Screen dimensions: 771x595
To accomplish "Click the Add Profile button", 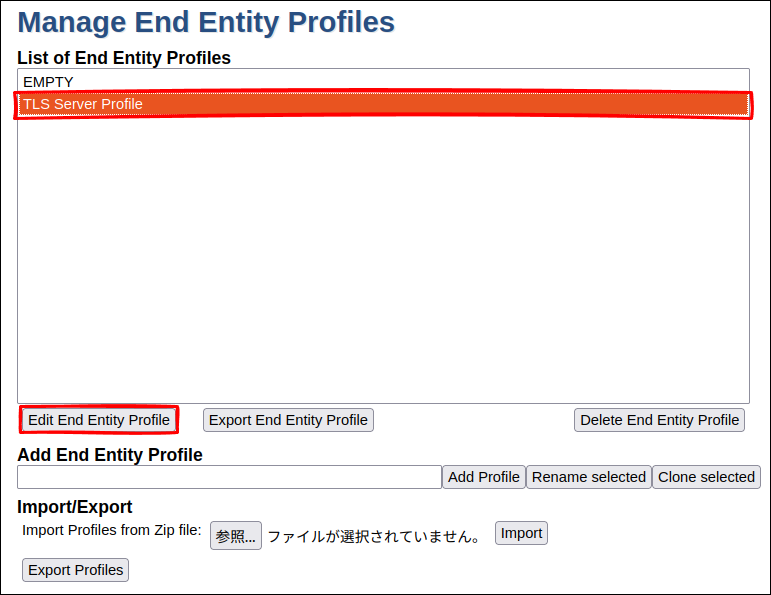I will pos(484,477).
